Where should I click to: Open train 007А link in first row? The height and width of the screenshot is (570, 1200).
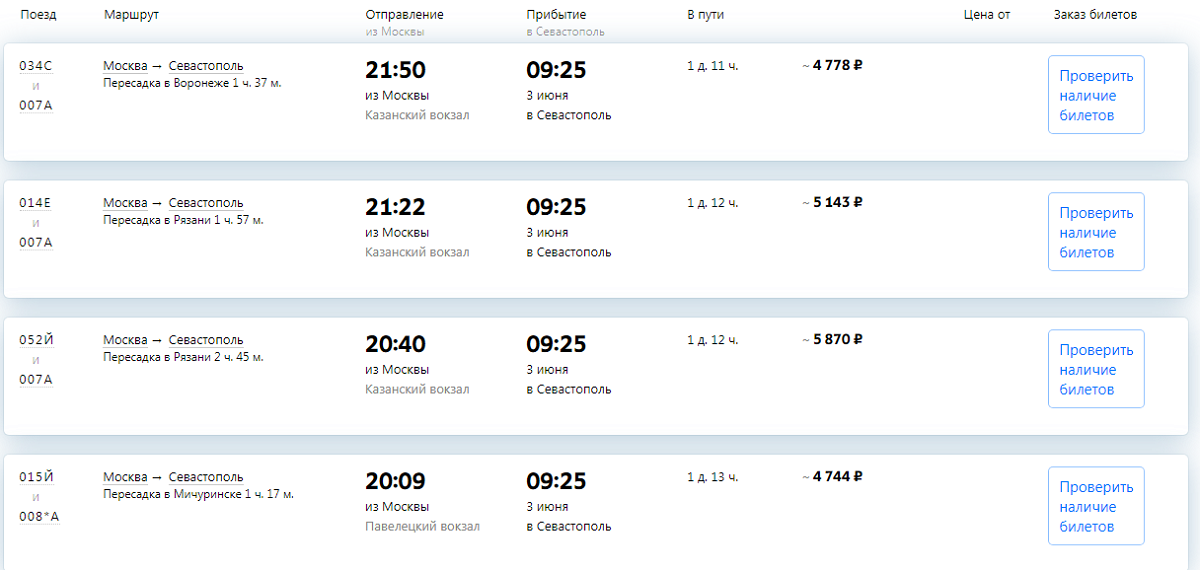tap(36, 105)
